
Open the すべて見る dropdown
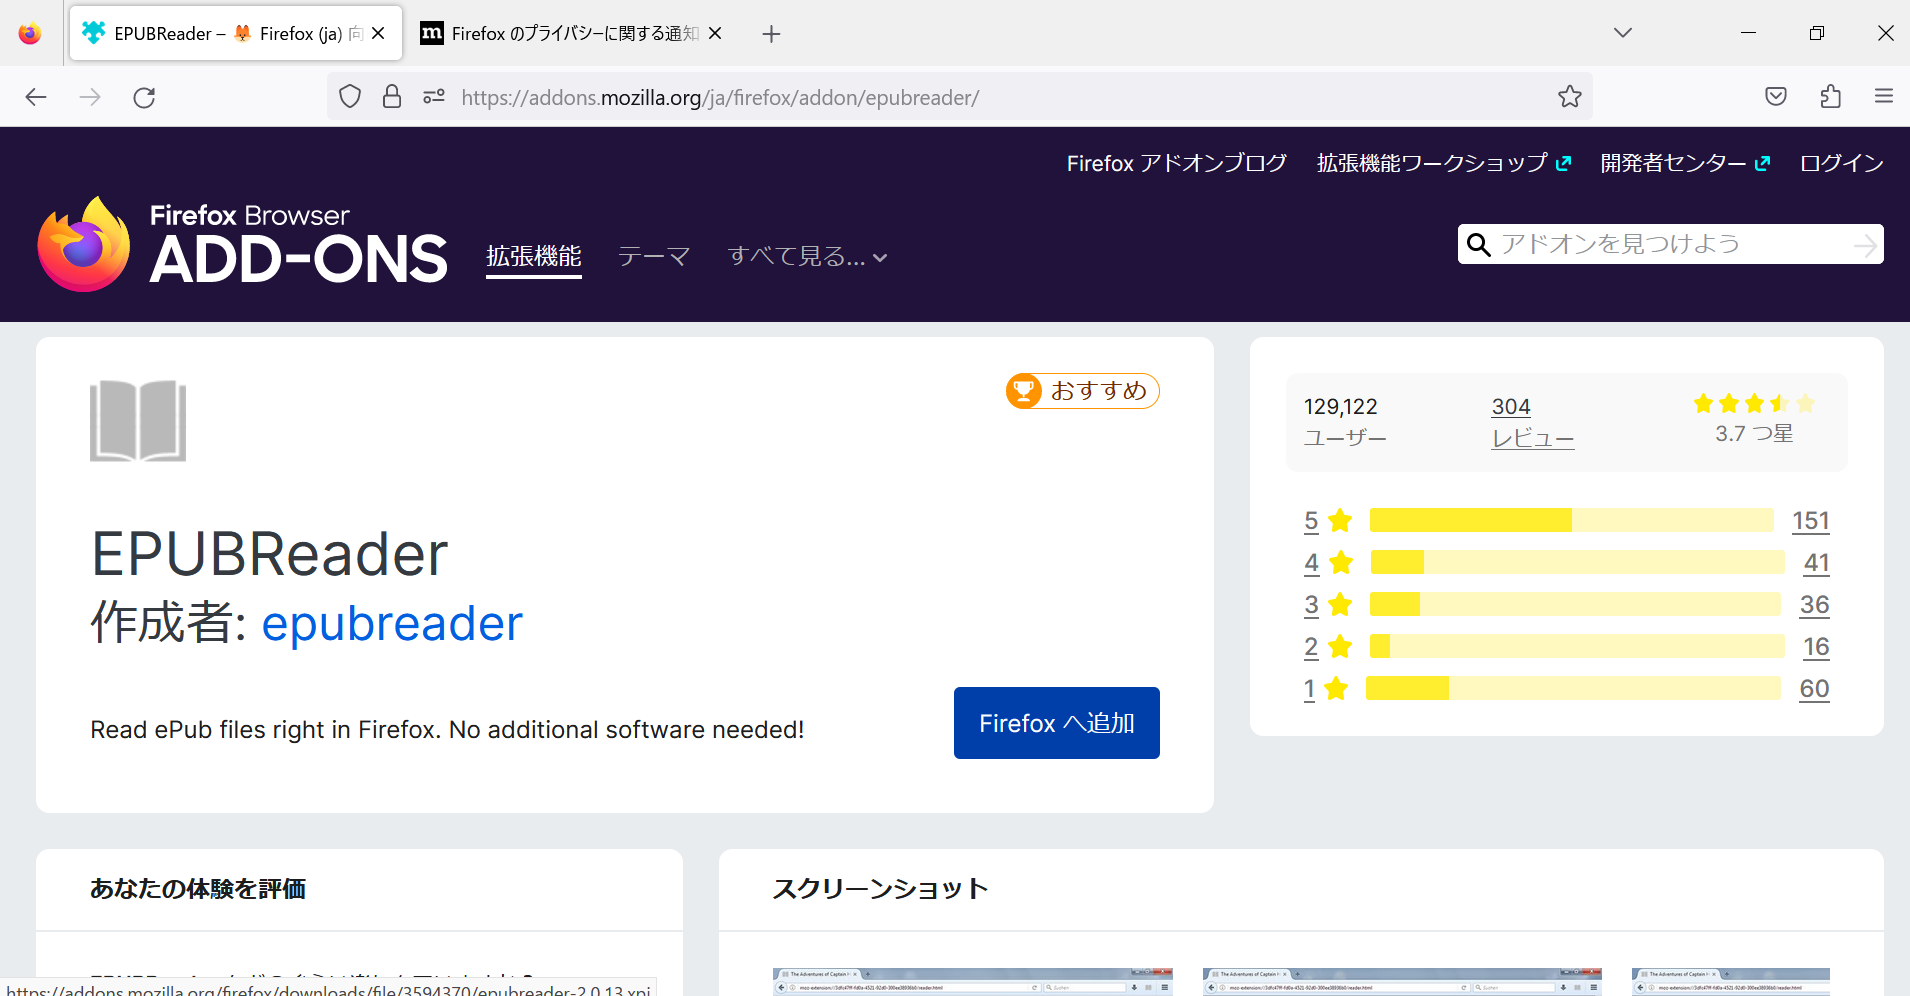point(806,256)
